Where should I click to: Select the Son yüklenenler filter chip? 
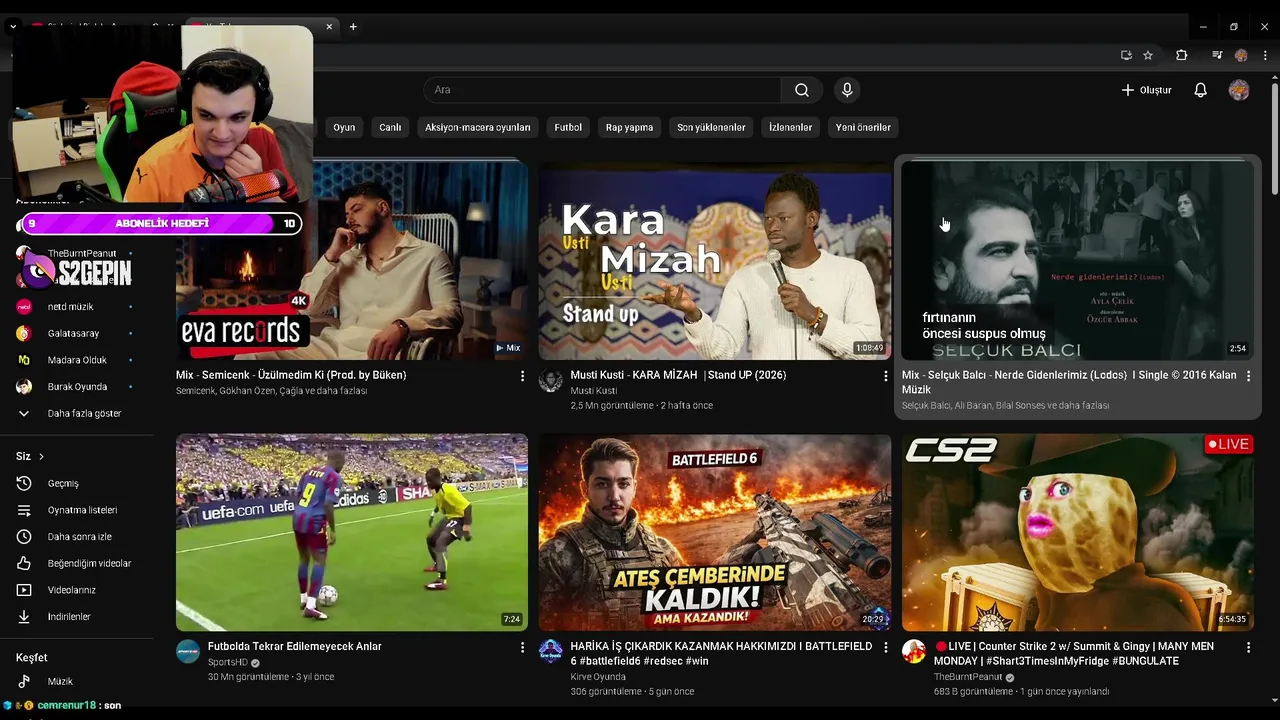click(x=711, y=127)
